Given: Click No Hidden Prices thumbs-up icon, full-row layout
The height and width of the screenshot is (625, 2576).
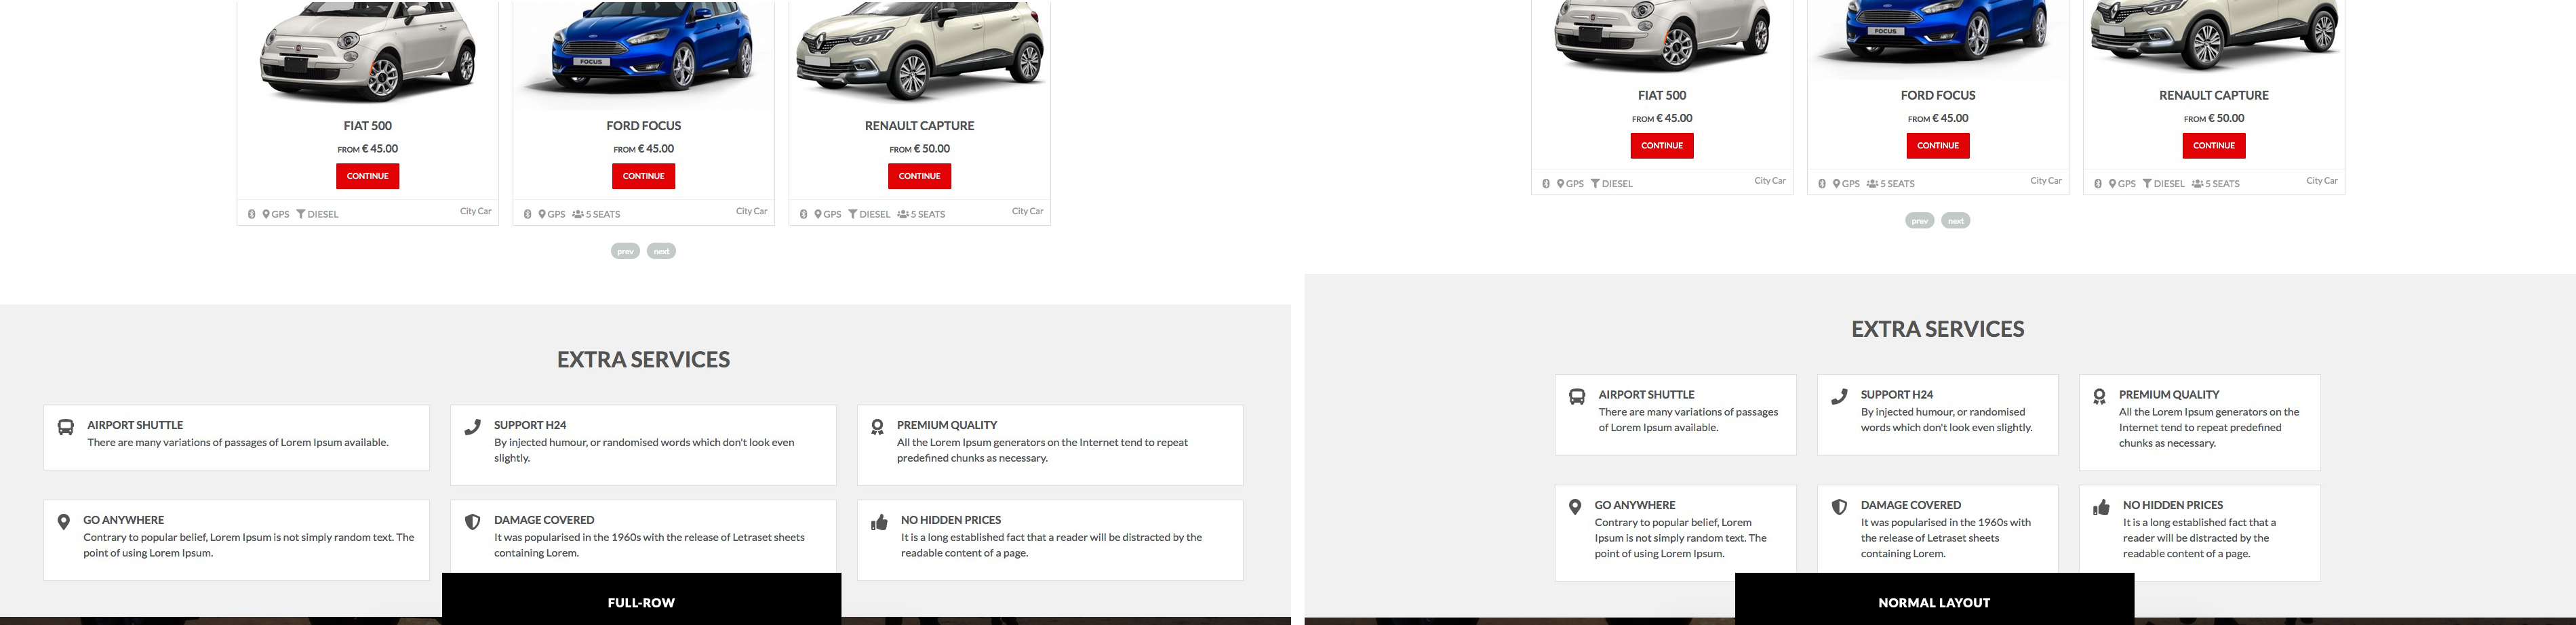Looking at the screenshot, I should pyautogui.click(x=879, y=522).
